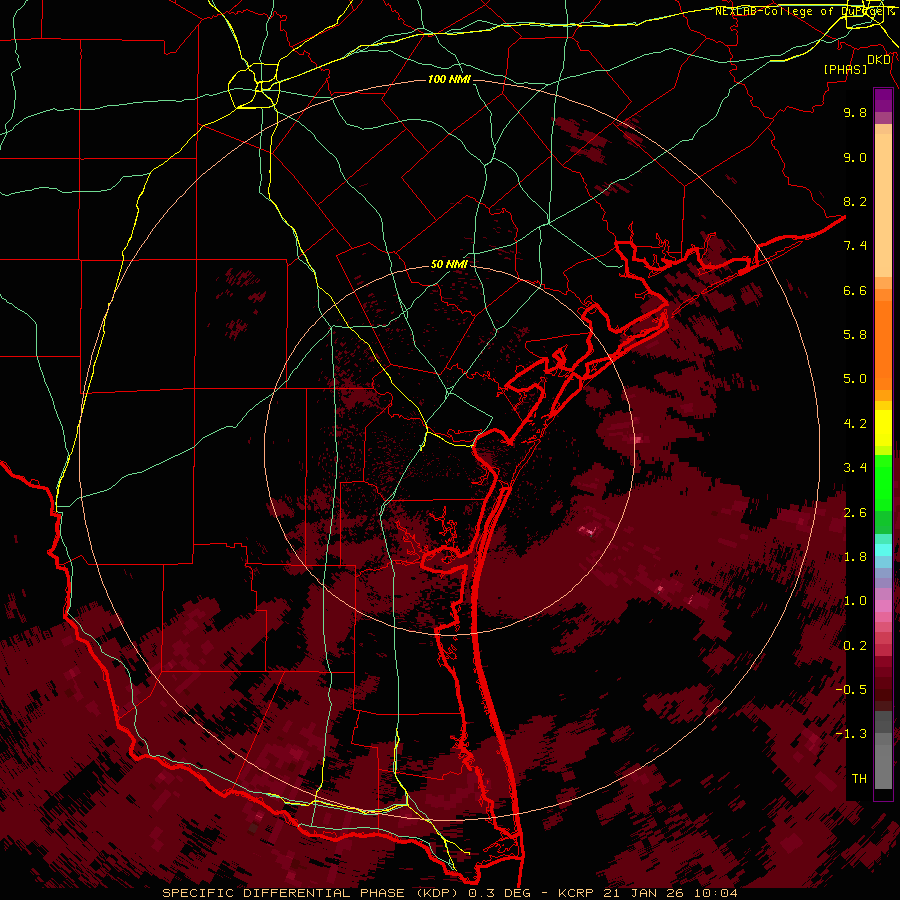Click the 2.6 value on the color scale
Viewport: 900px width, 900px height.
tap(855, 513)
